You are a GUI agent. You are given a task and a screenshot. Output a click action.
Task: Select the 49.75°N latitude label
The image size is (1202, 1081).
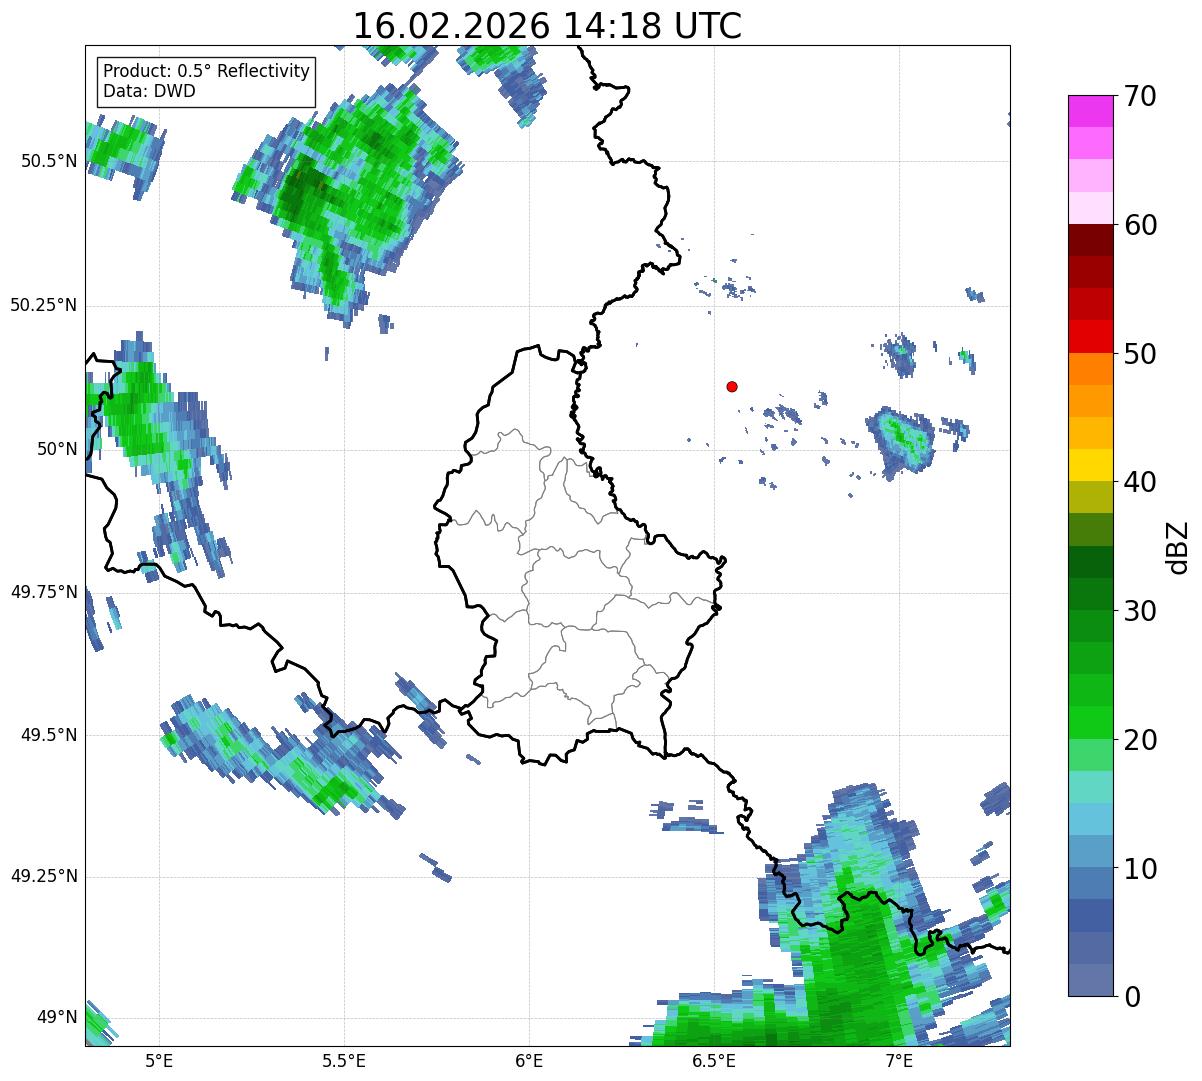44,592
